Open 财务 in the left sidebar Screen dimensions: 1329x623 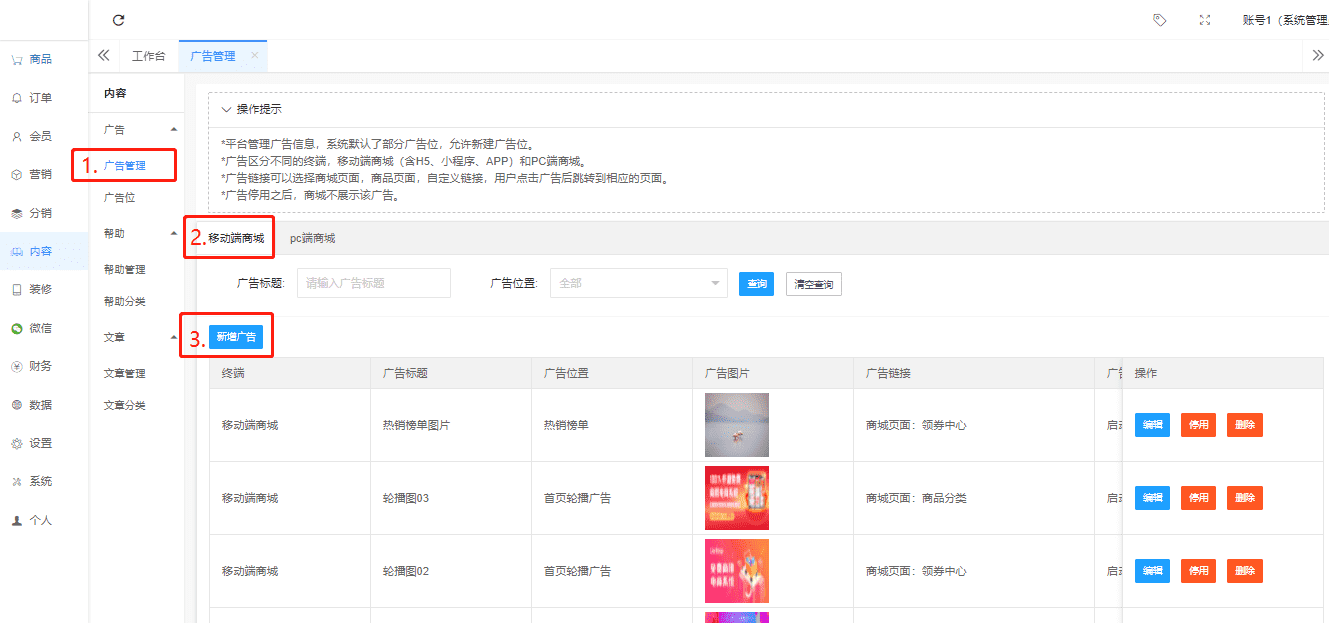pos(40,366)
